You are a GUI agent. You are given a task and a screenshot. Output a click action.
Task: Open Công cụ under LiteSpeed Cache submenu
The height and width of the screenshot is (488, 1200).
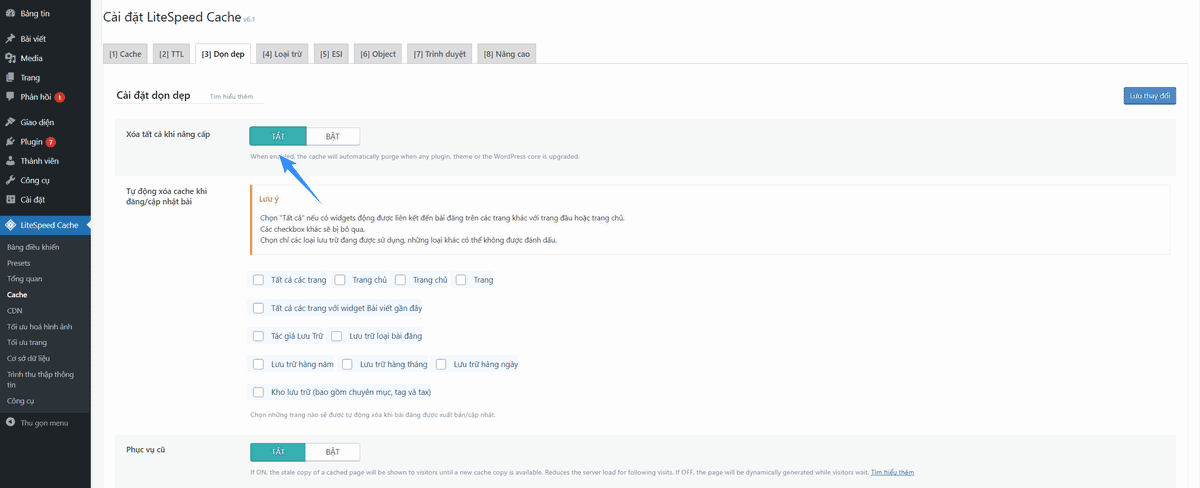tap(21, 400)
